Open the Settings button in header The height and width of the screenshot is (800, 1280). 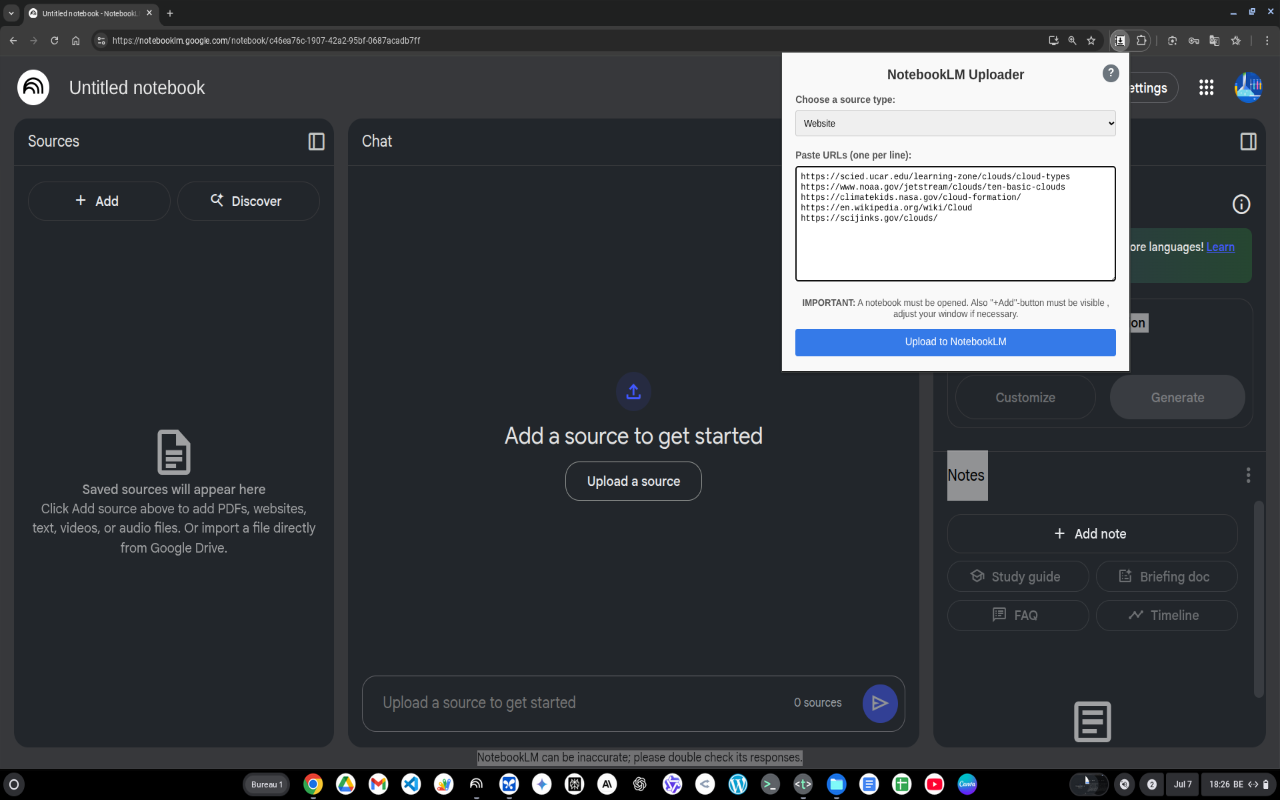coord(1152,88)
